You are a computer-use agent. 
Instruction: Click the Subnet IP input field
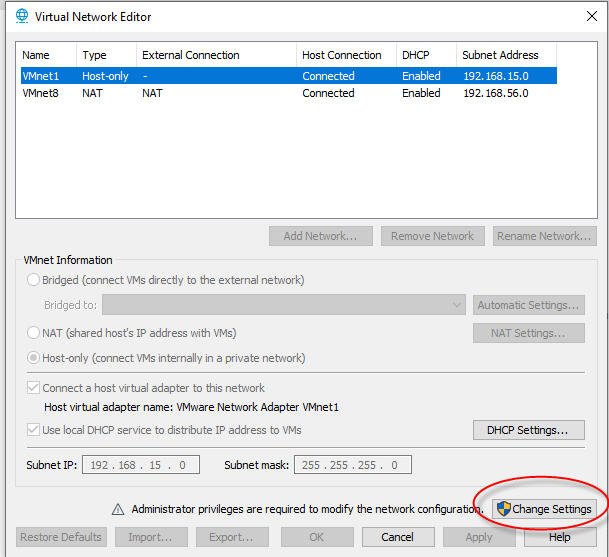pos(142,465)
